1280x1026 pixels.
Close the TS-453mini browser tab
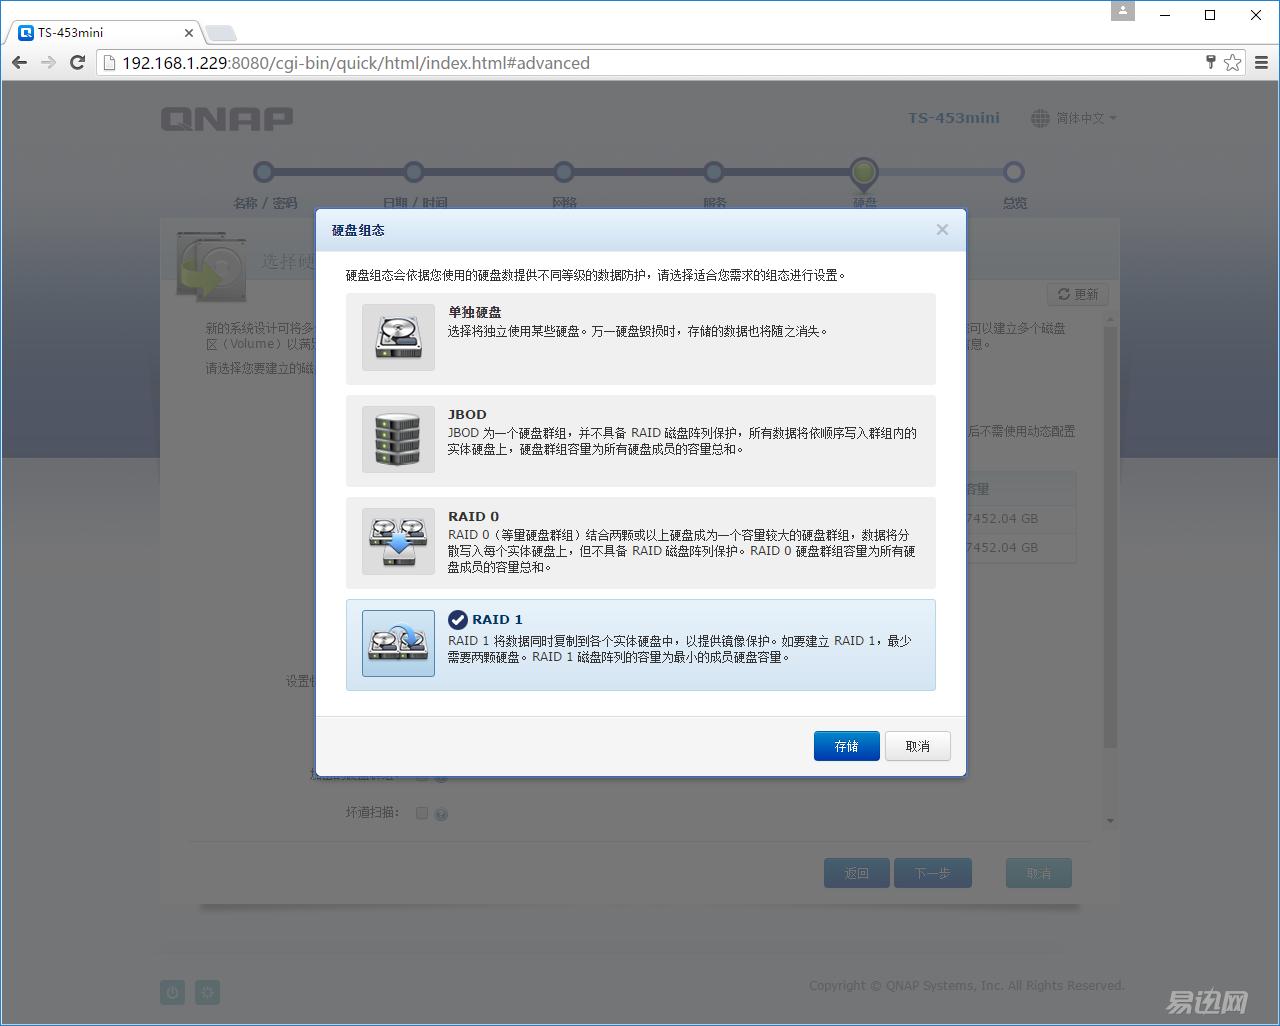pos(189,32)
